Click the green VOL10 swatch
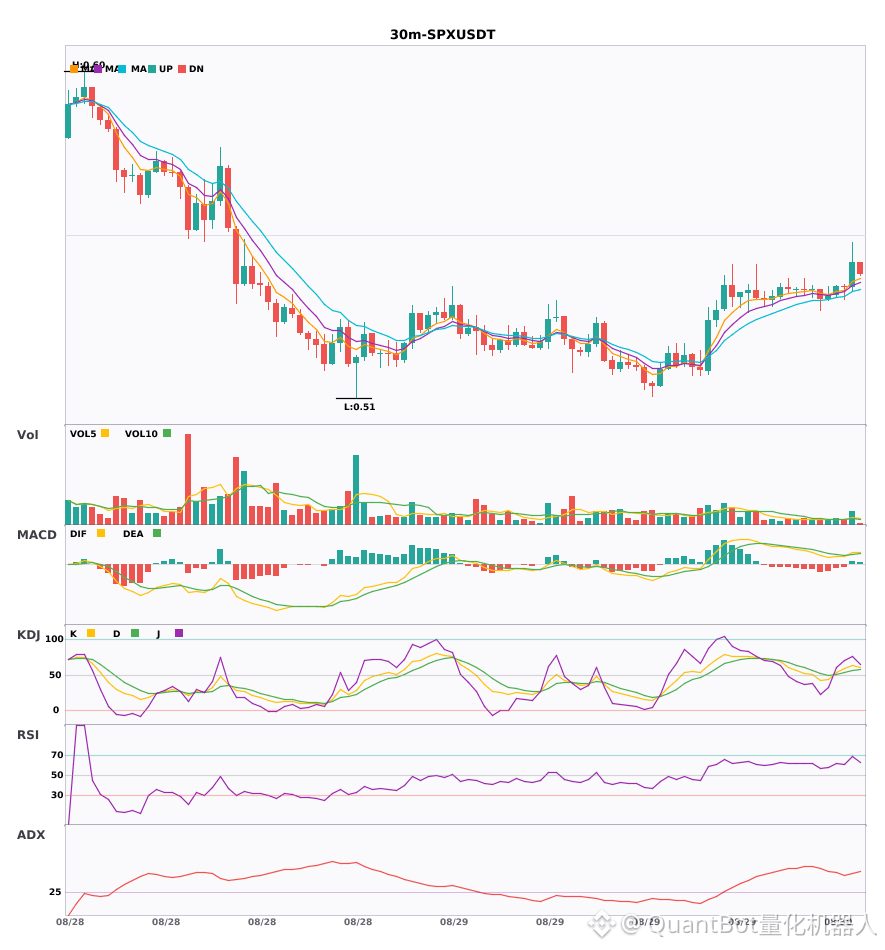Image resolution: width=885 pixels, height=950 pixels. 167,433
